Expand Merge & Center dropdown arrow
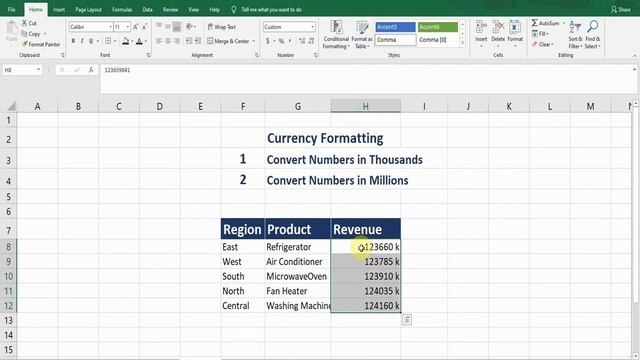 coord(254,41)
